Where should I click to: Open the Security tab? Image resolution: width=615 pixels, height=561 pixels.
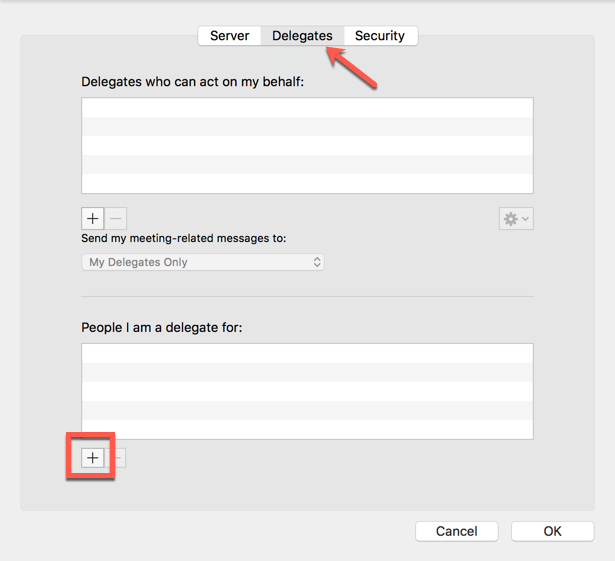click(380, 36)
